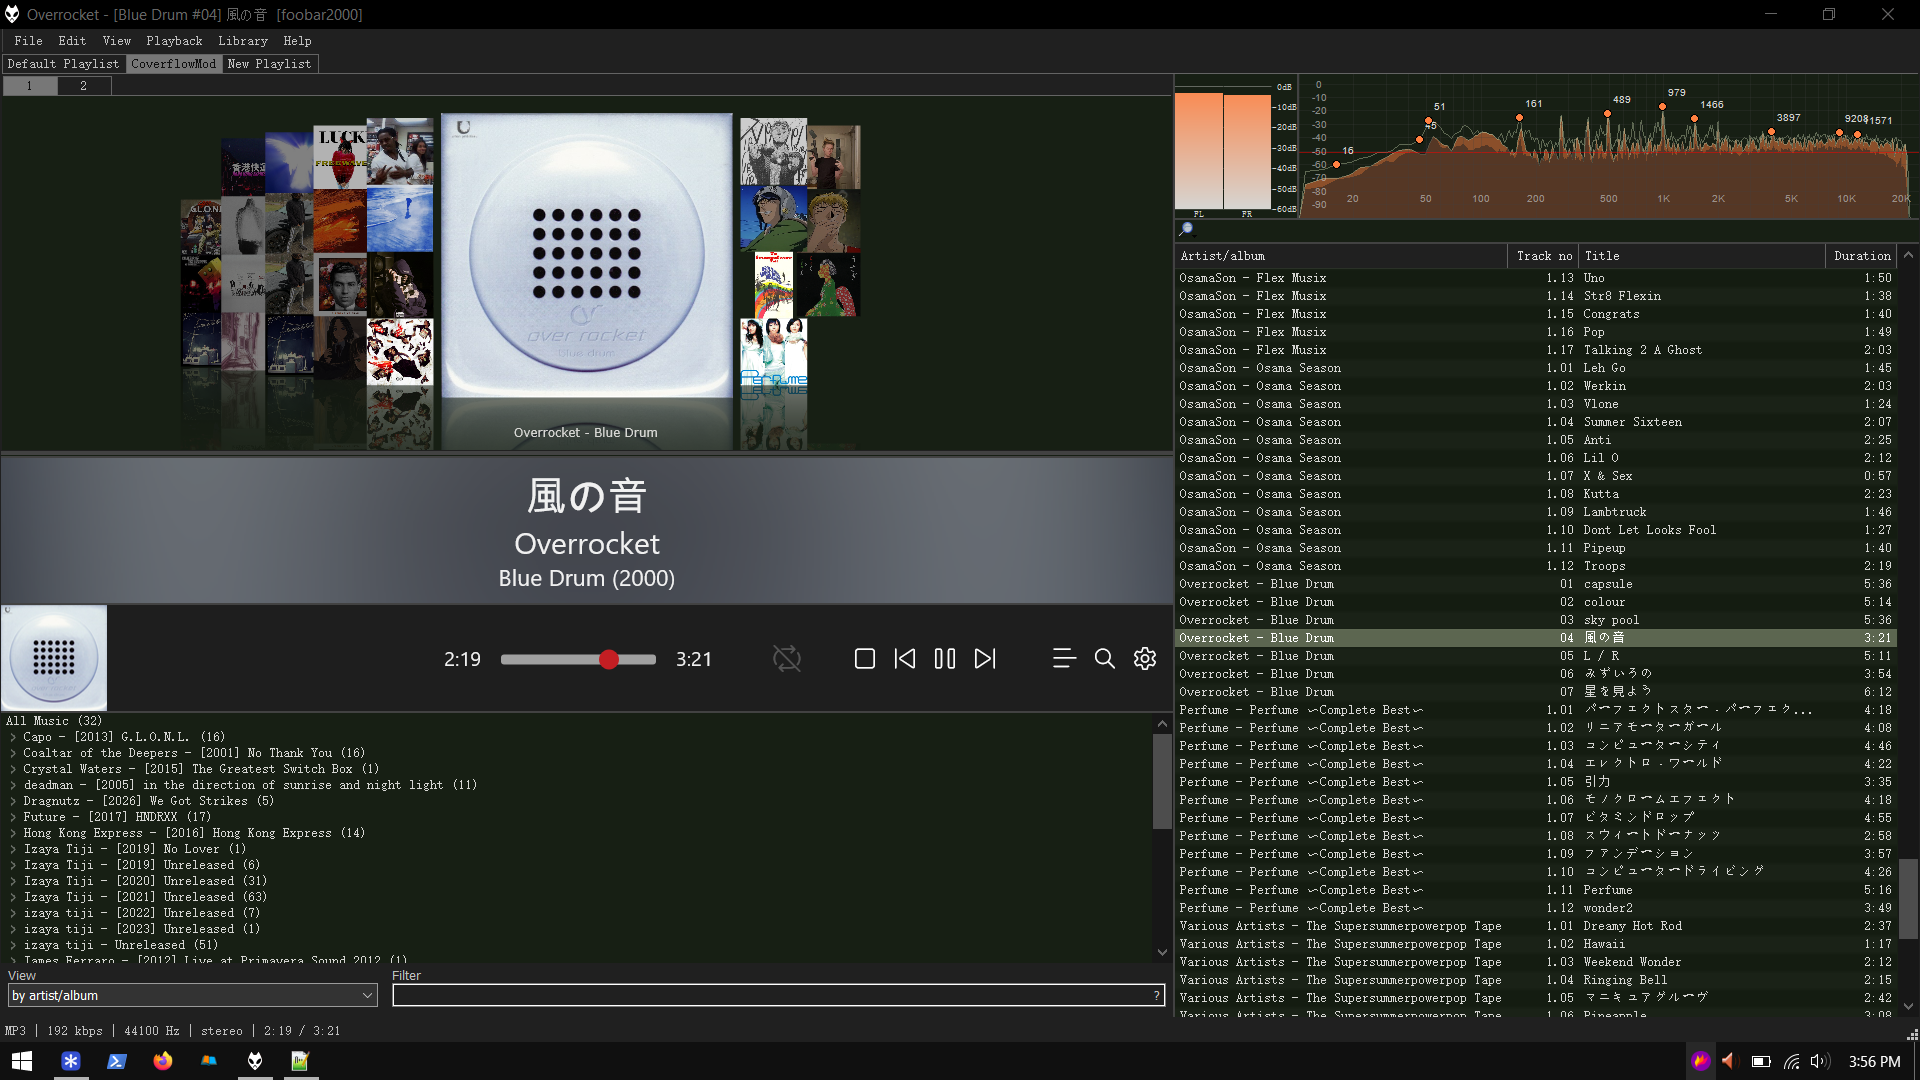
Task: Expand the Future HNDRXX node
Action: pos(13,817)
